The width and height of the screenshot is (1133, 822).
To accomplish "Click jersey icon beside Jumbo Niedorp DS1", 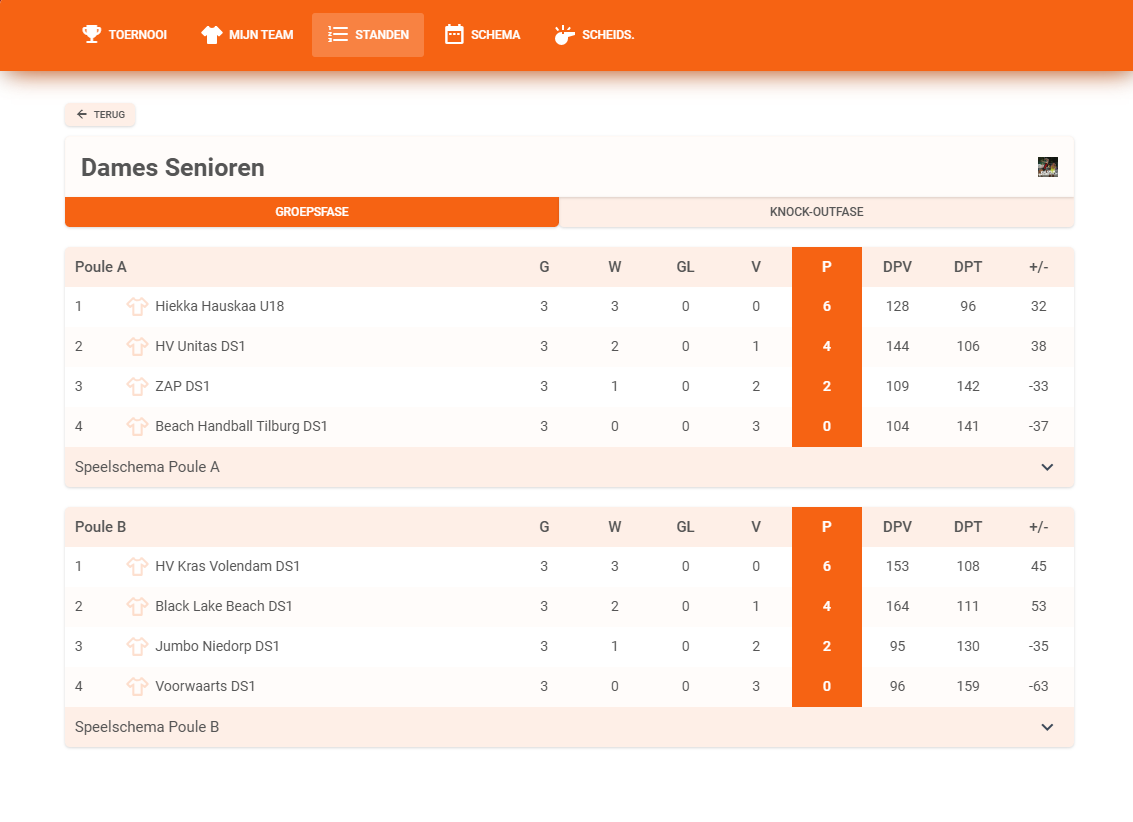I will (x=137, y=646).
